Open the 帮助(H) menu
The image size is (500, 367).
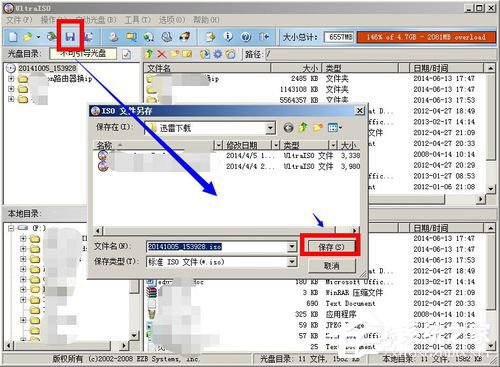tap(206, 20)
